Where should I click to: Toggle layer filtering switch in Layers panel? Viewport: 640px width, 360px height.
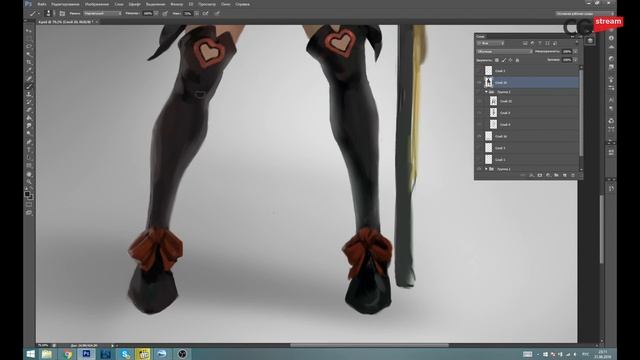click(x=576, y=43)
